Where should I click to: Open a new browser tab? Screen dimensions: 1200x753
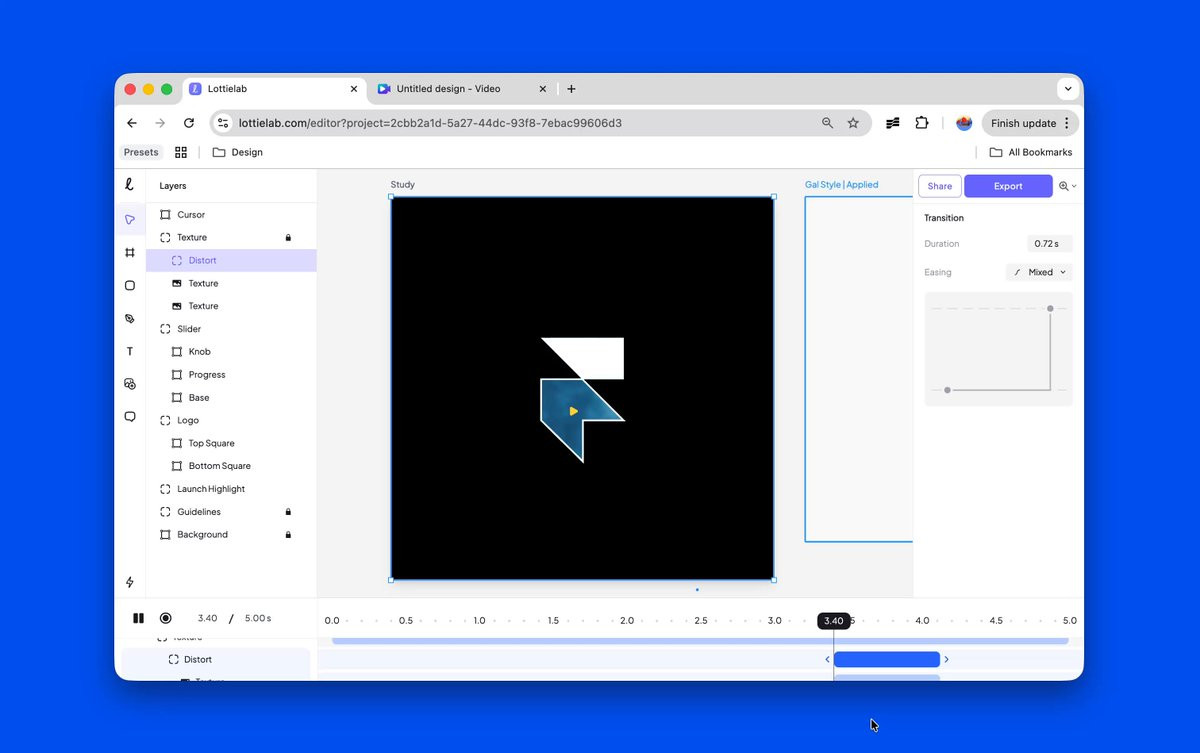571,89
